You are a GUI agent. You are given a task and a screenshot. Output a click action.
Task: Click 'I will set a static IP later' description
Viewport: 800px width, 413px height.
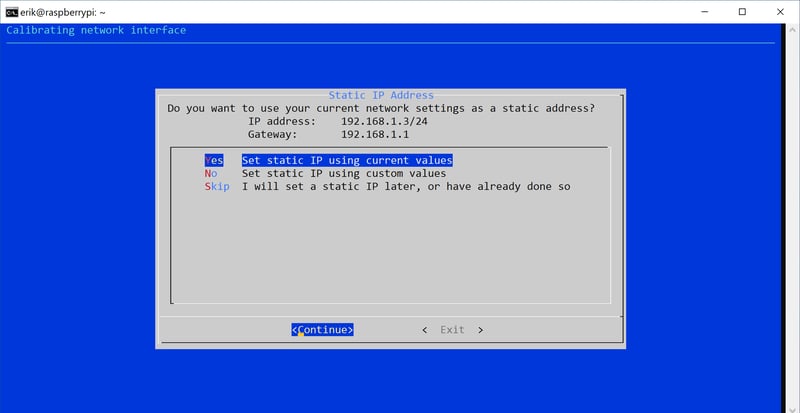(x=406, y=186)
